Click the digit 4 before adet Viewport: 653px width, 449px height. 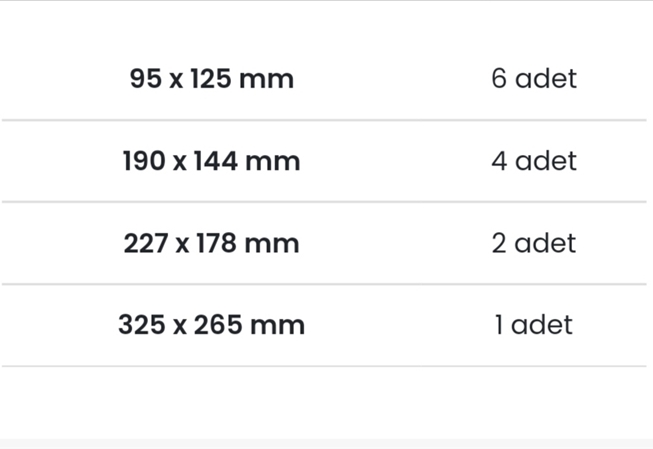499,160
